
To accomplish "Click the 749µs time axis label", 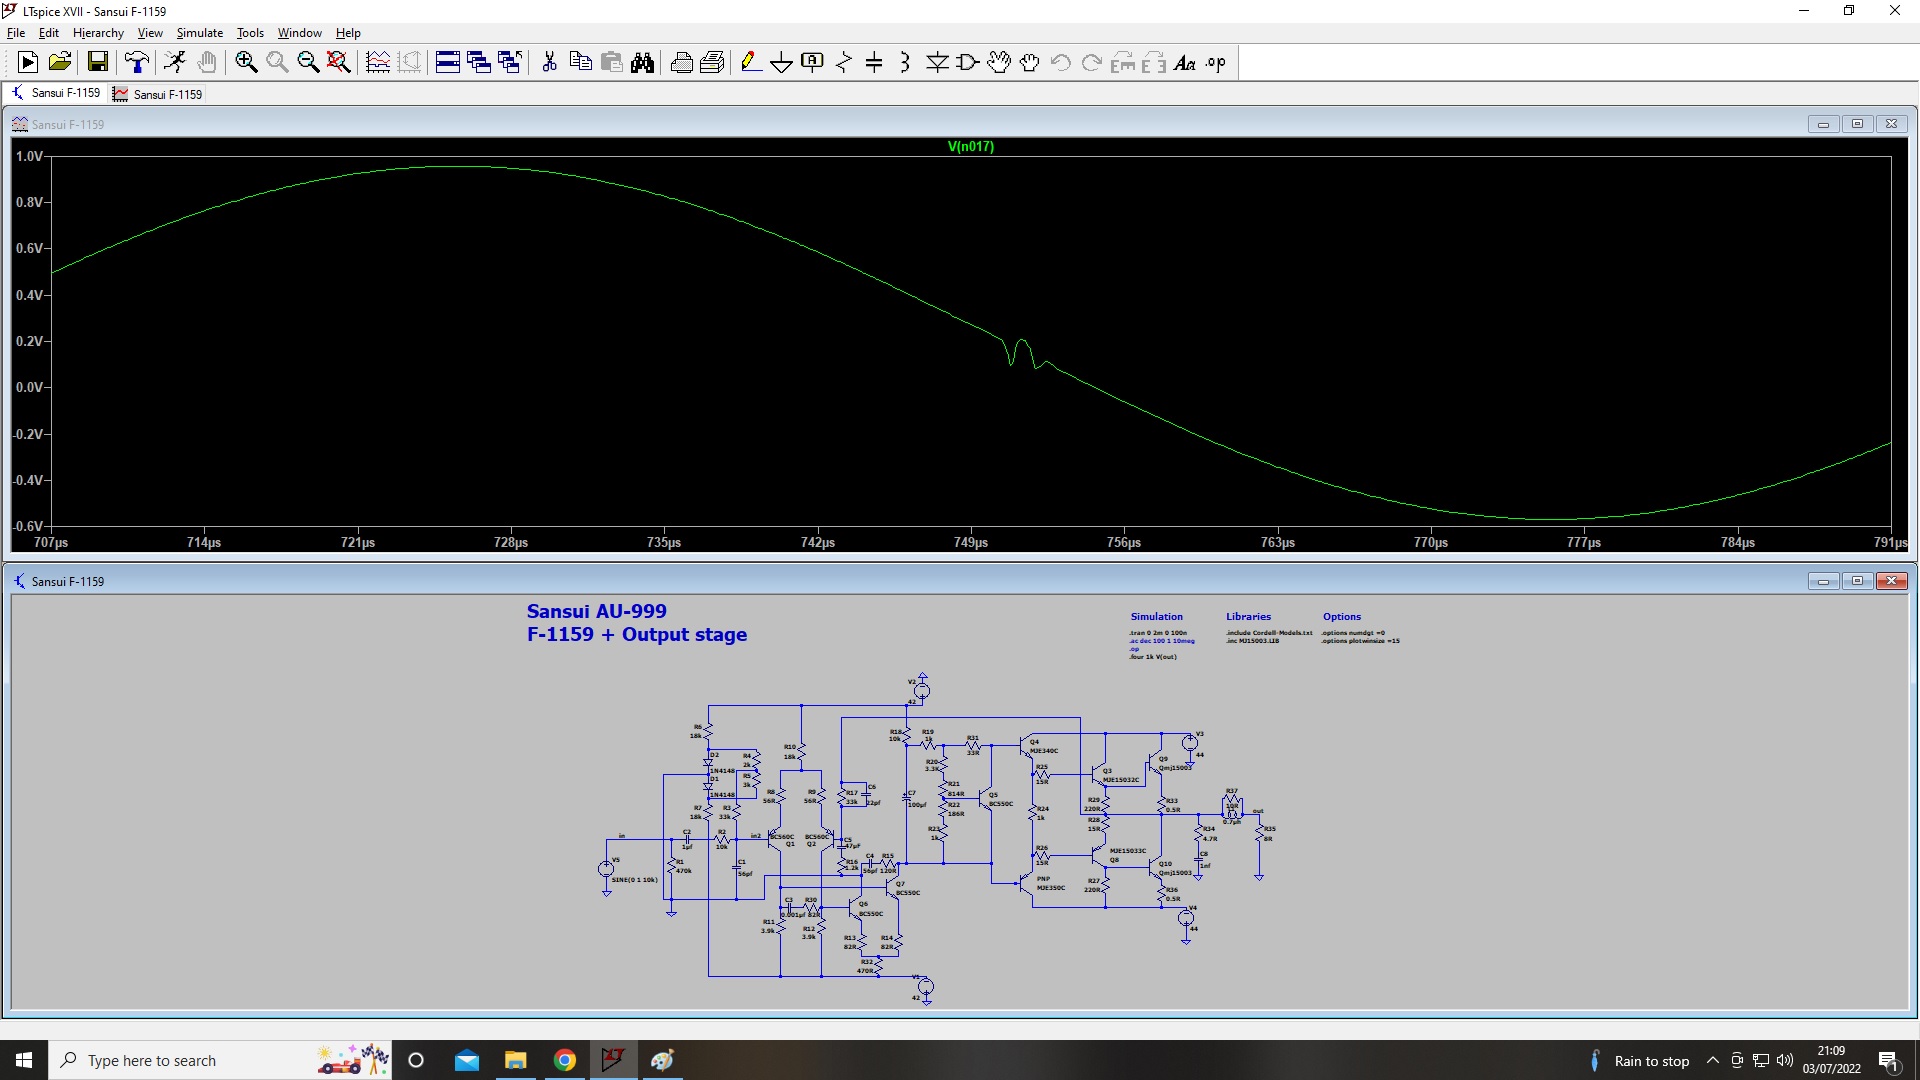I will [970, 543].
